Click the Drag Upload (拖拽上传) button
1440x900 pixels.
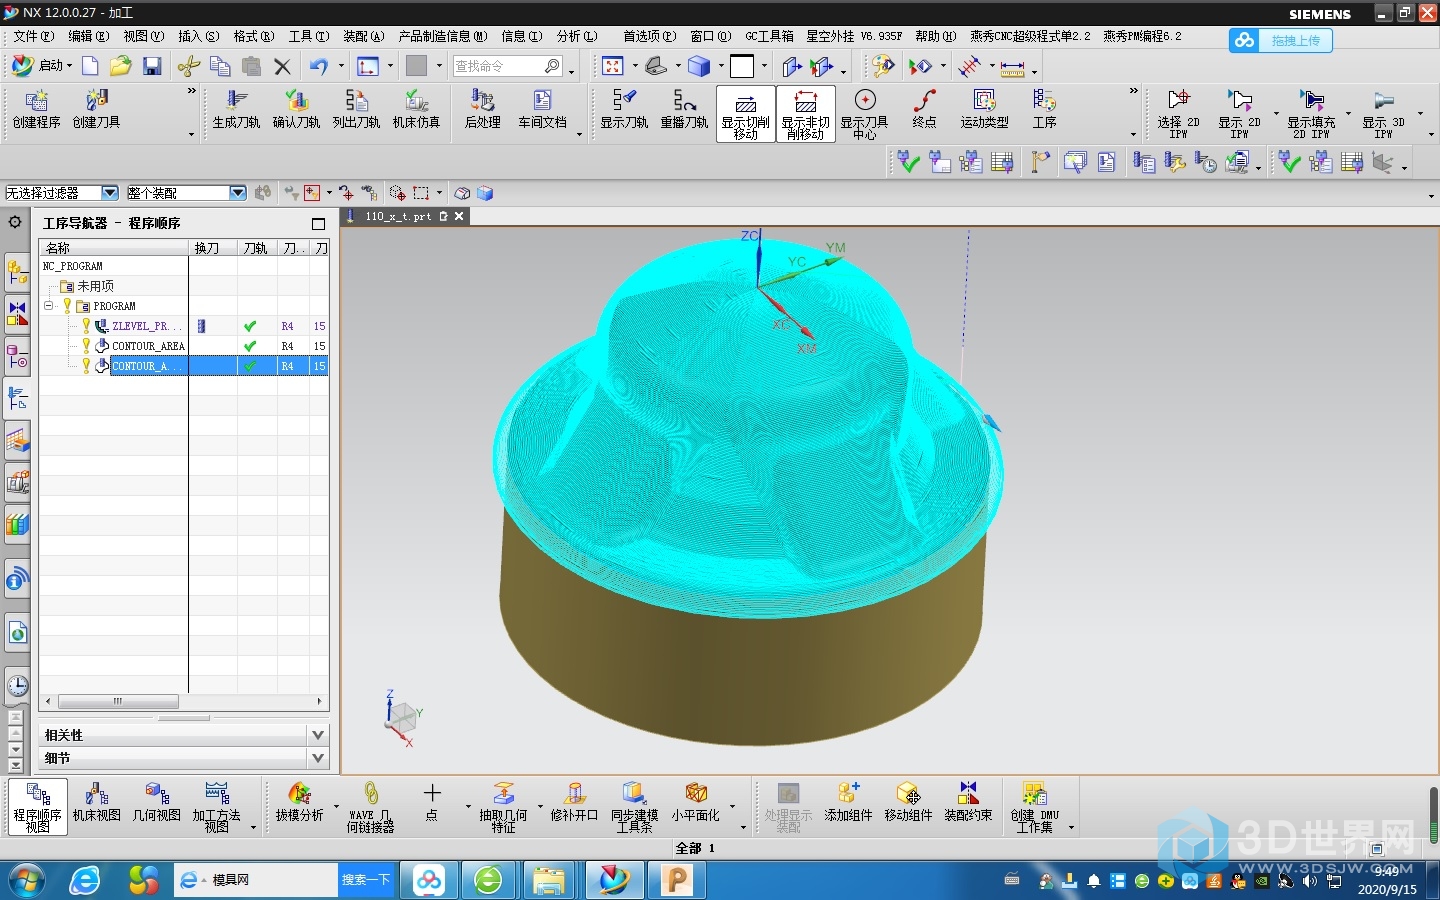coord(1281,40)
